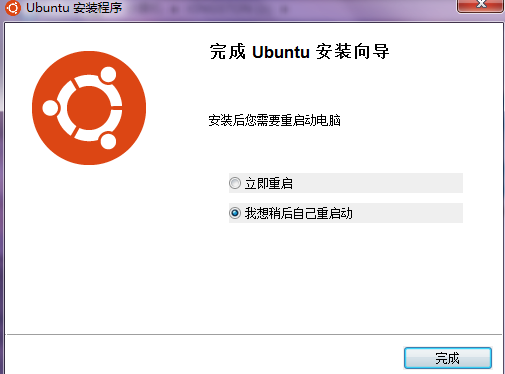Click the window title Ubuntu 安装程序

[x=74, y=8]
